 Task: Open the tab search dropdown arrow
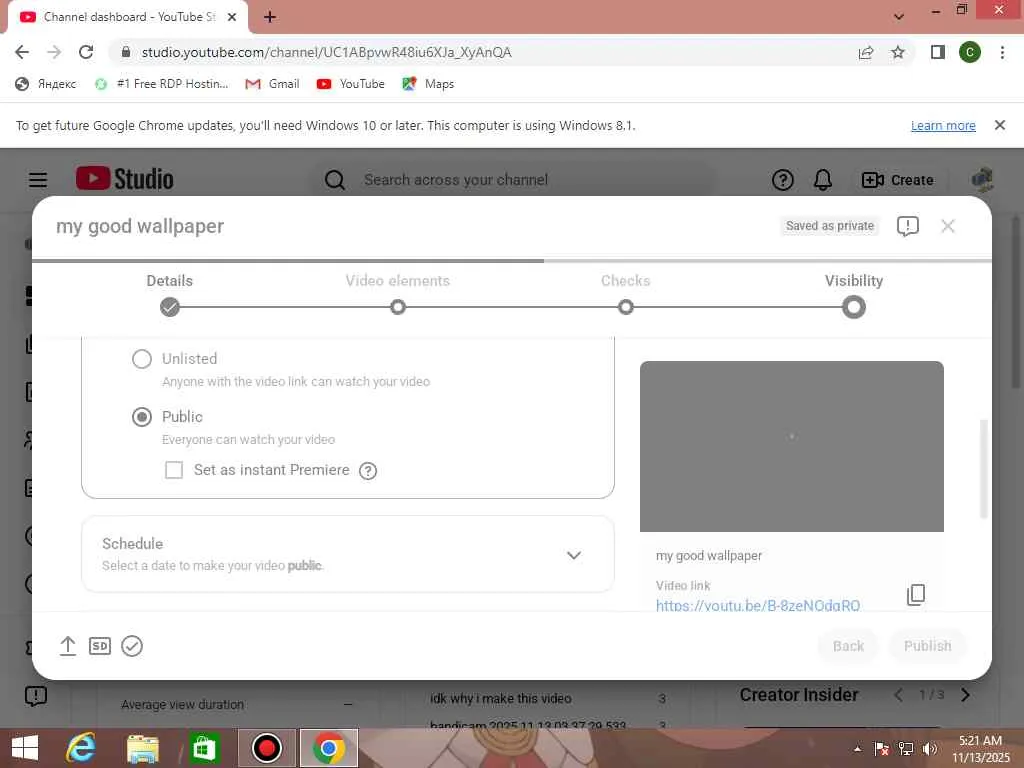click(899, 16)
